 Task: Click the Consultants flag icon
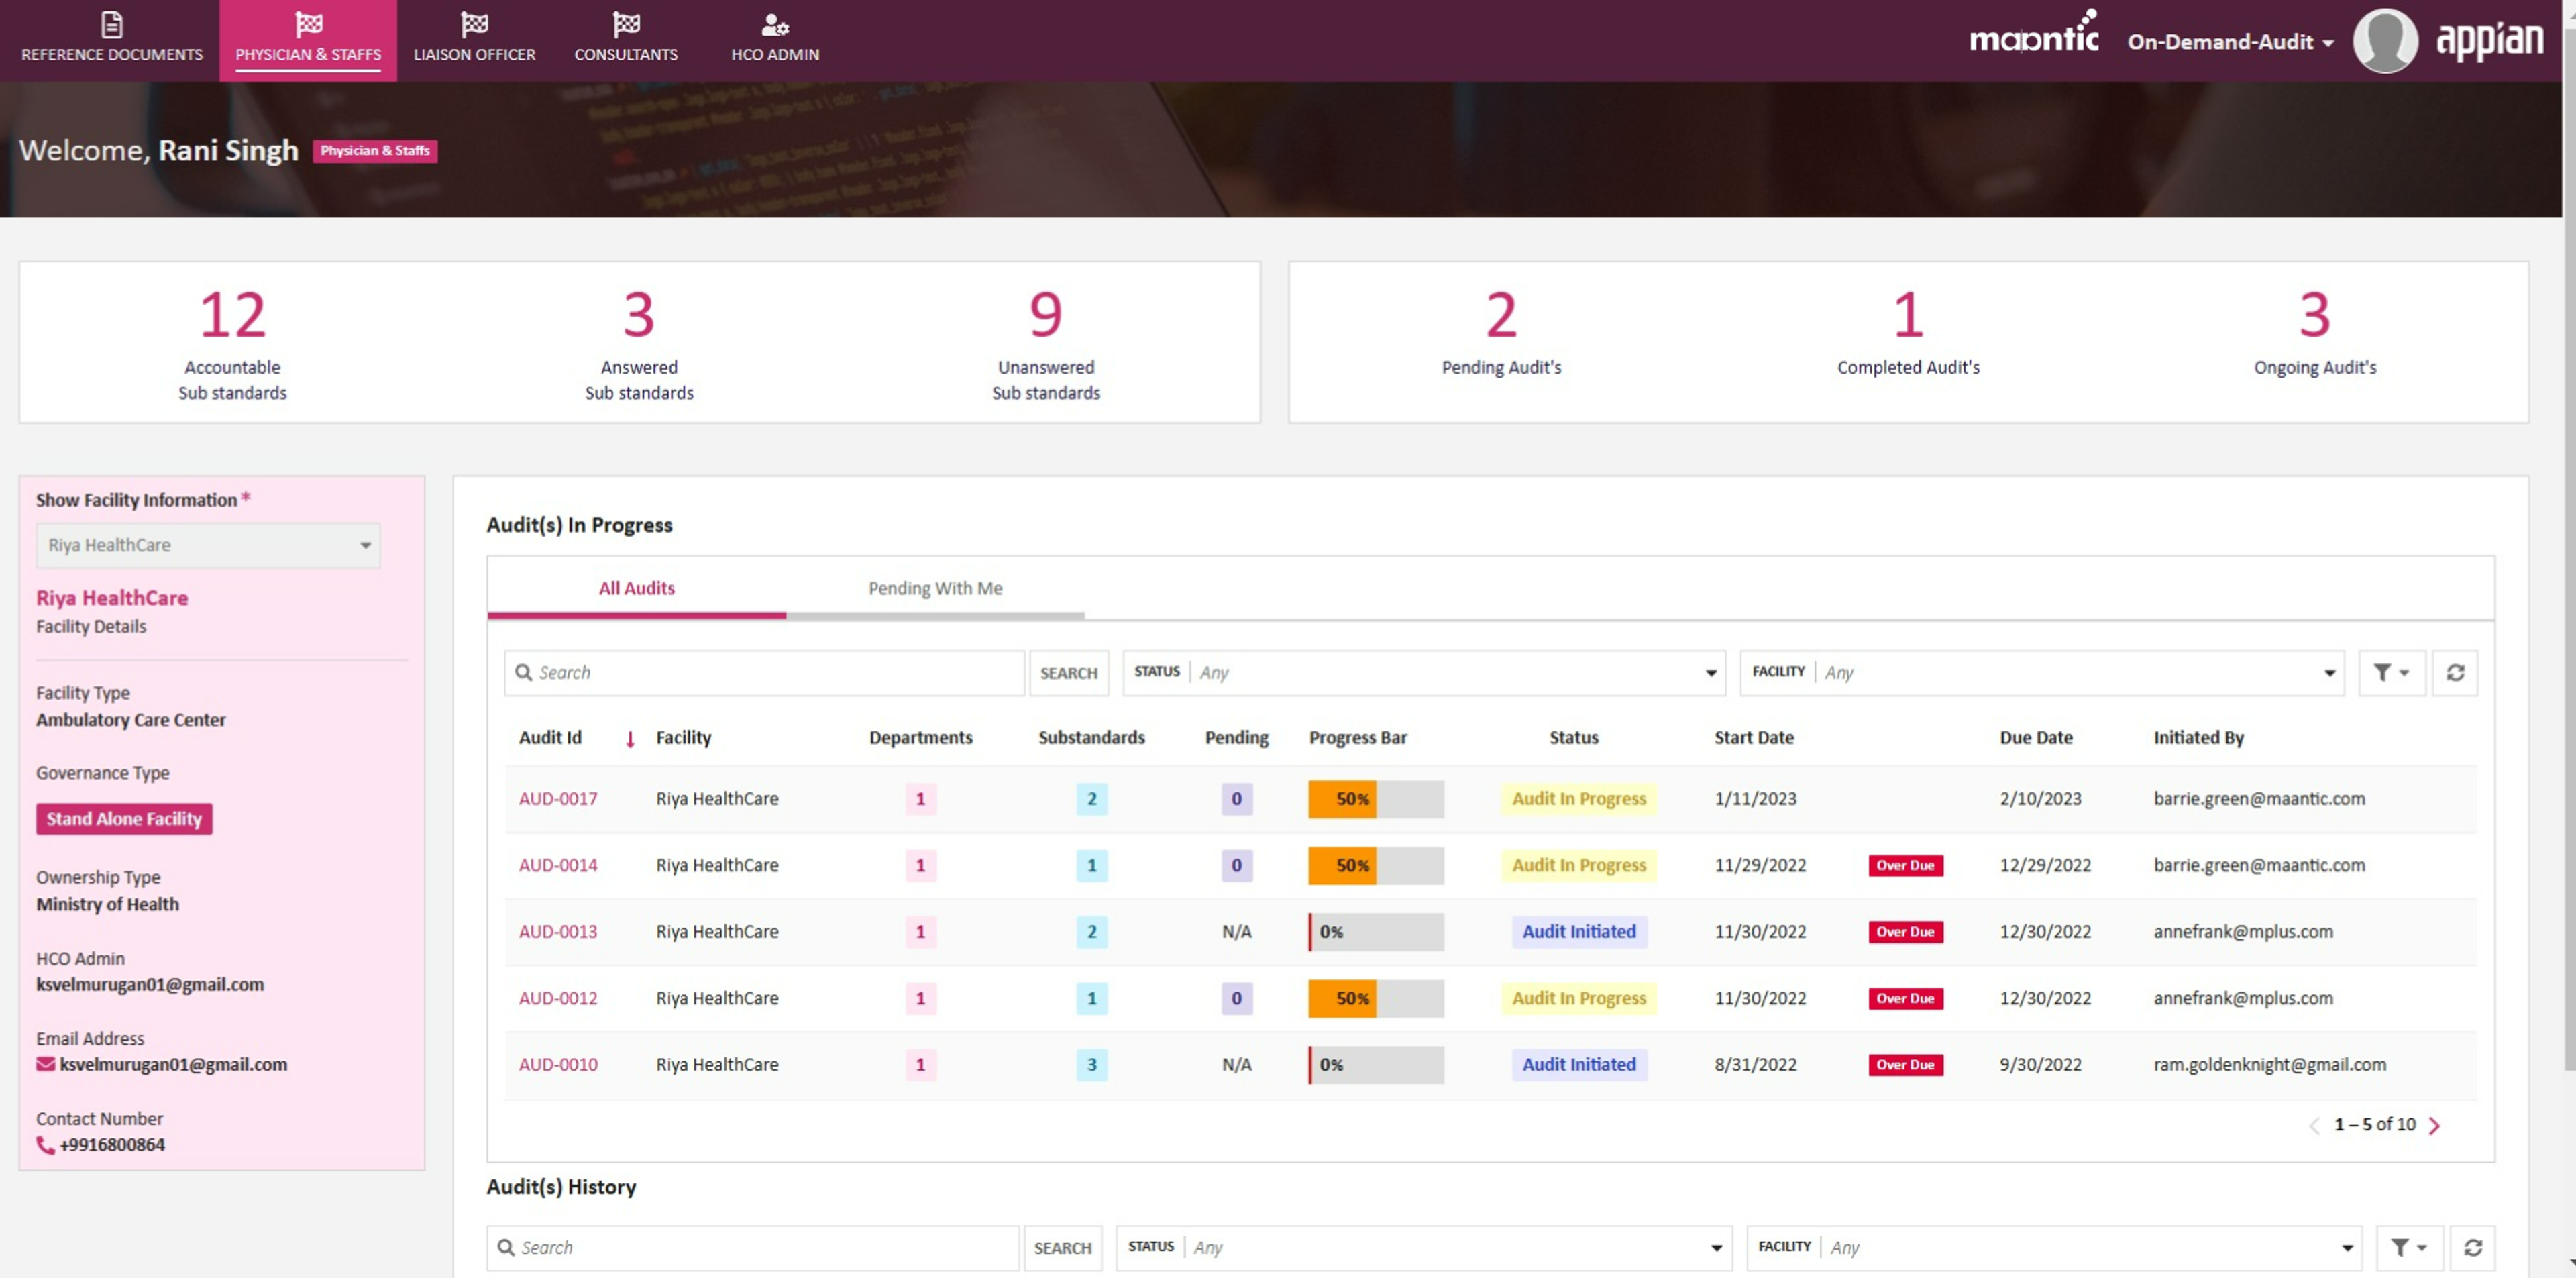[x=626, y=24]
